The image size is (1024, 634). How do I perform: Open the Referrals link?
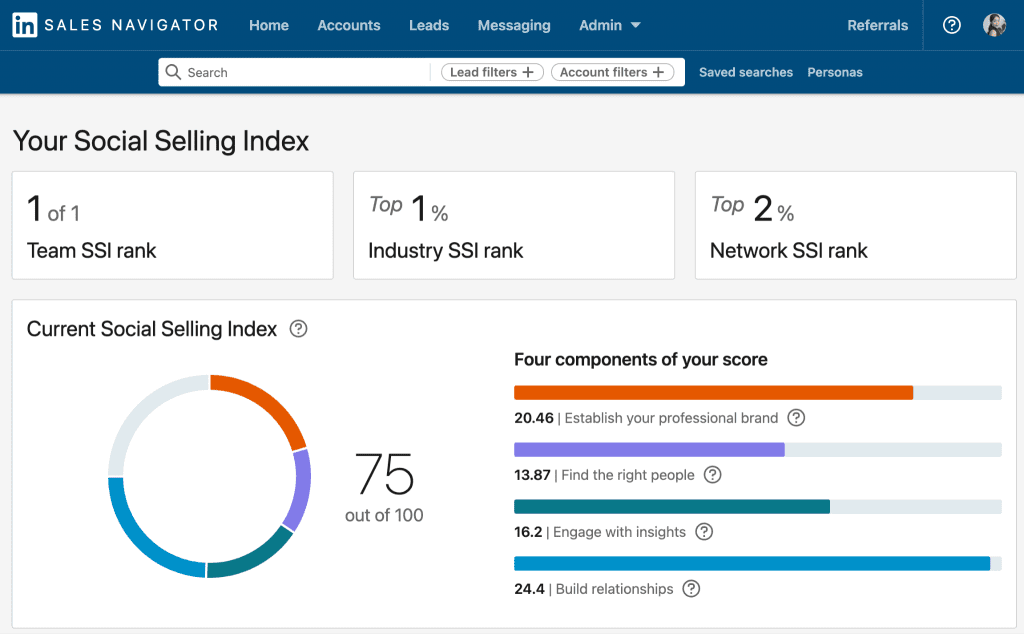tap(878, 25)
